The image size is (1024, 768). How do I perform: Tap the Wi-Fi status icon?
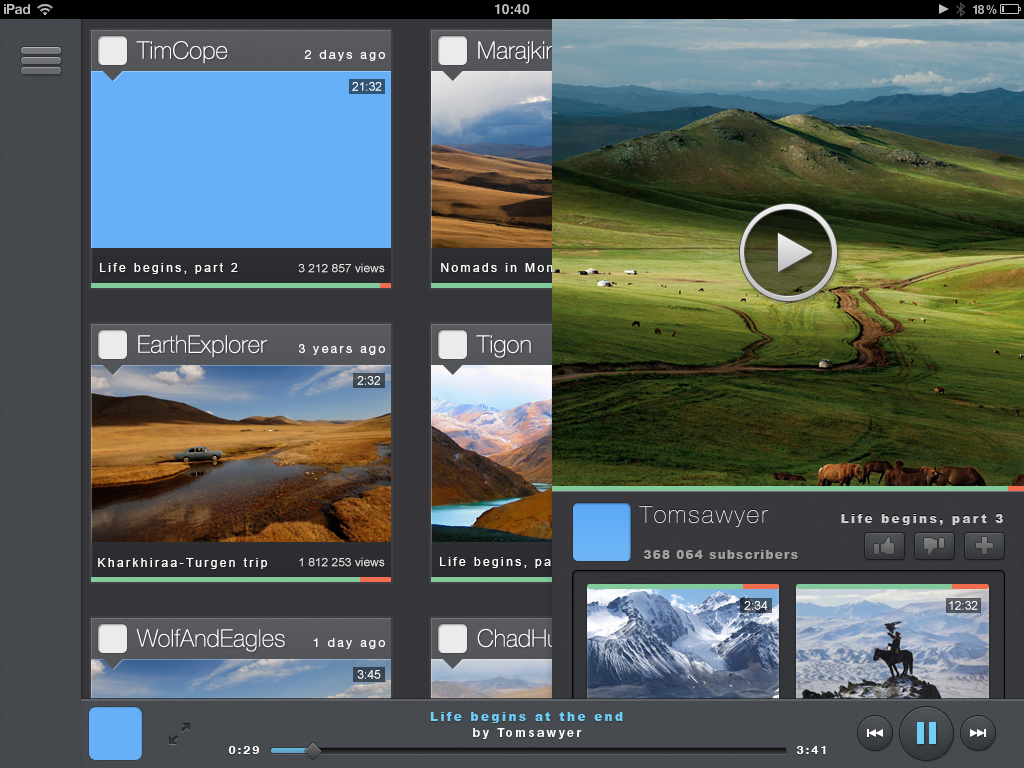[x=45, y=9]
